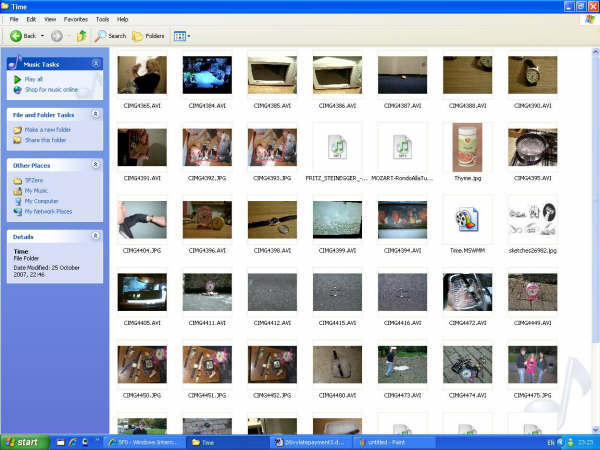This screenshot has height=450, width=600.
Task: Go to My Computer in Other Places
Action: [40, 201]
